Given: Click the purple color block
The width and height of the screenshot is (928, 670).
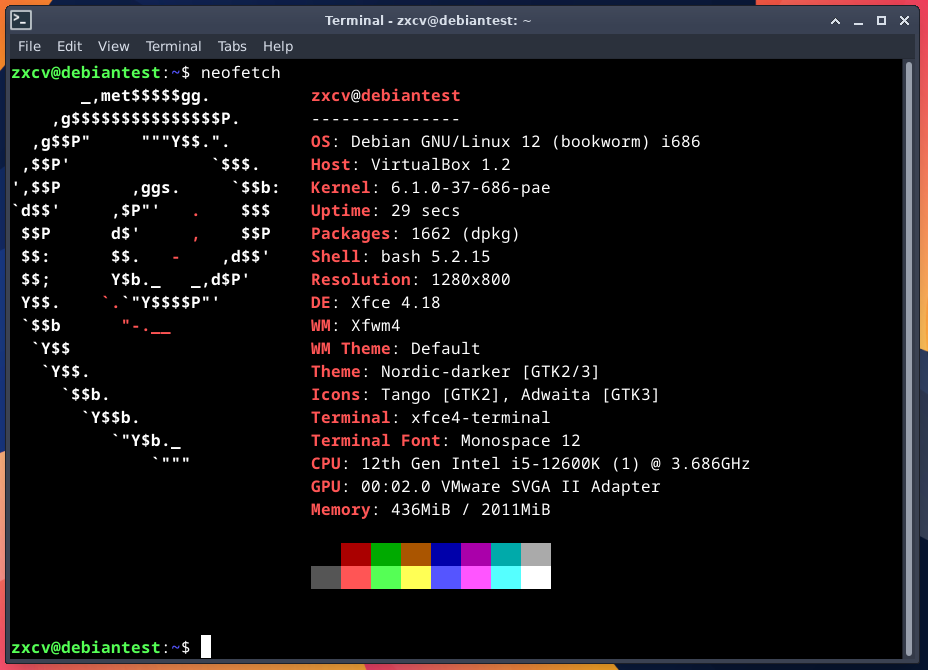Looking at the screenshot, I should click(x=476, y=555).
